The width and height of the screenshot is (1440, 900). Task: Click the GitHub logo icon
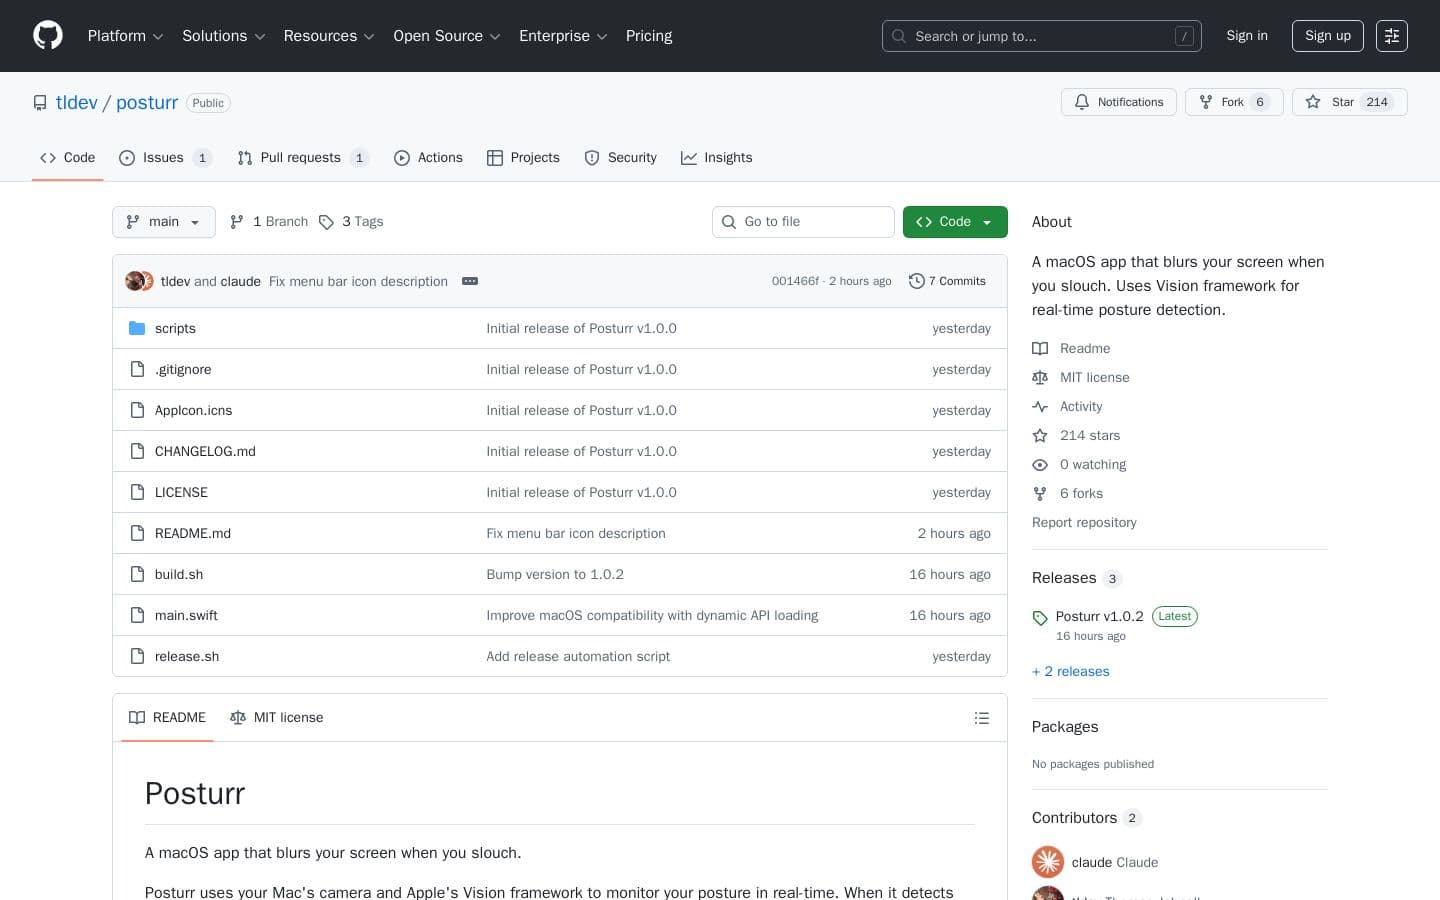tap(48, 36)
